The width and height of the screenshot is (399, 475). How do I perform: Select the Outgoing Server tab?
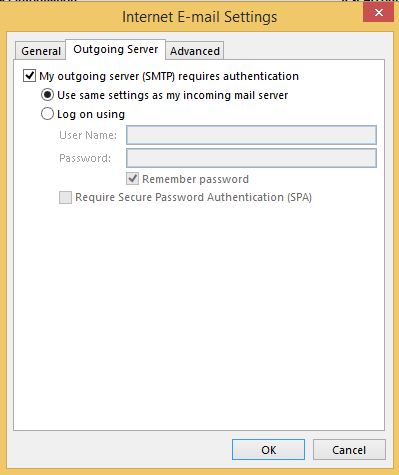[x=116, y=49]
